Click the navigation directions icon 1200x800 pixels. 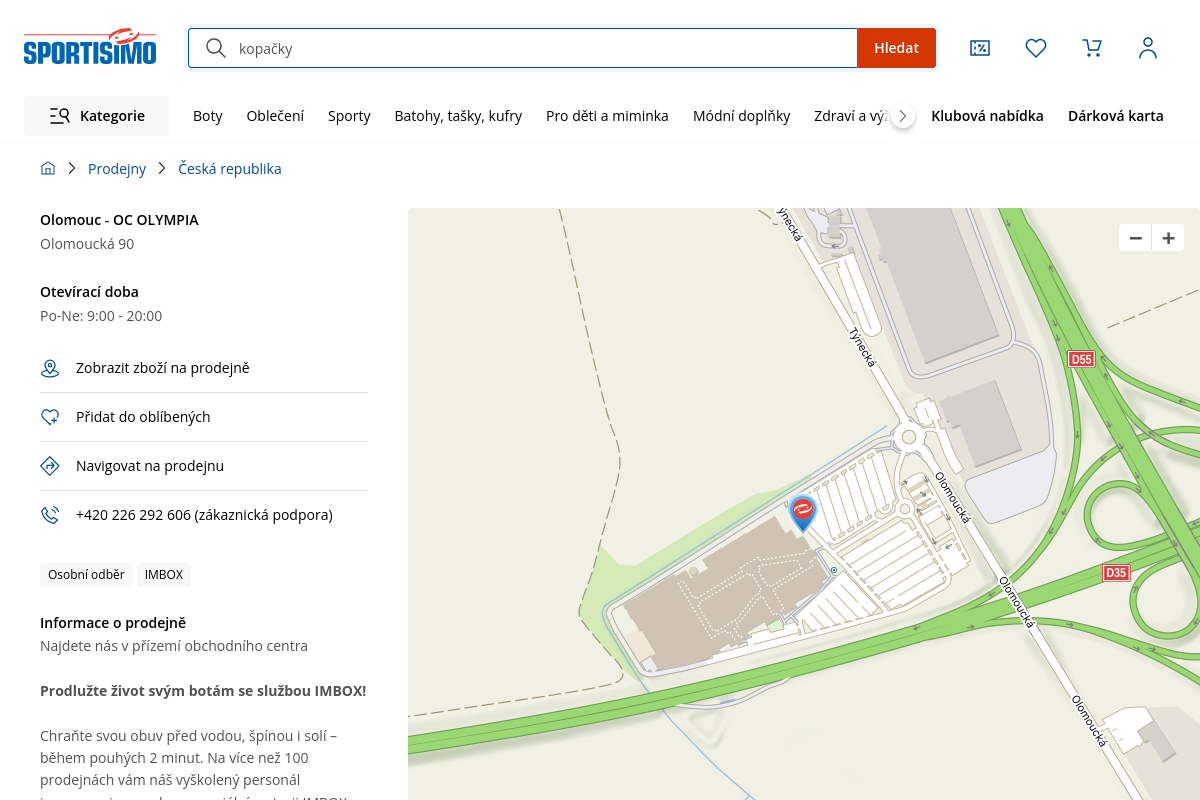50,466
